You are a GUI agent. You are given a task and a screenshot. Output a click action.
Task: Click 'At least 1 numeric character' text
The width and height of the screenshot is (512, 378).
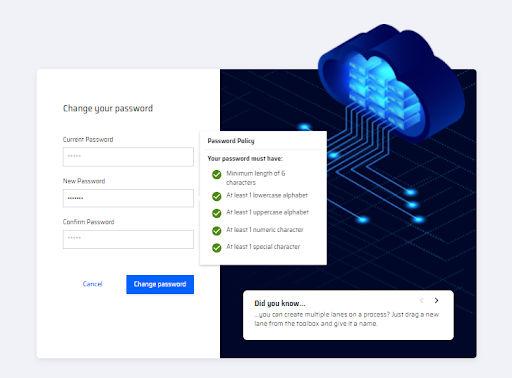click(x=265, y=230)
